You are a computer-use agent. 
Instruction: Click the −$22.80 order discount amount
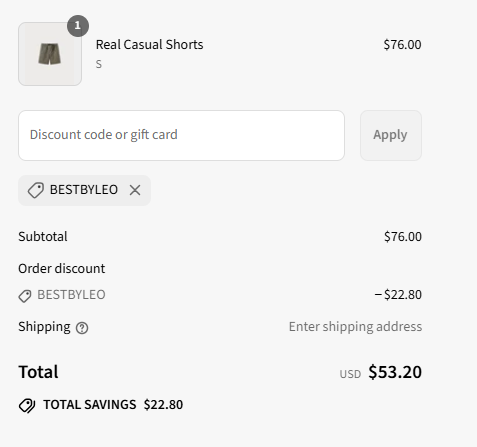pos(398,295)
